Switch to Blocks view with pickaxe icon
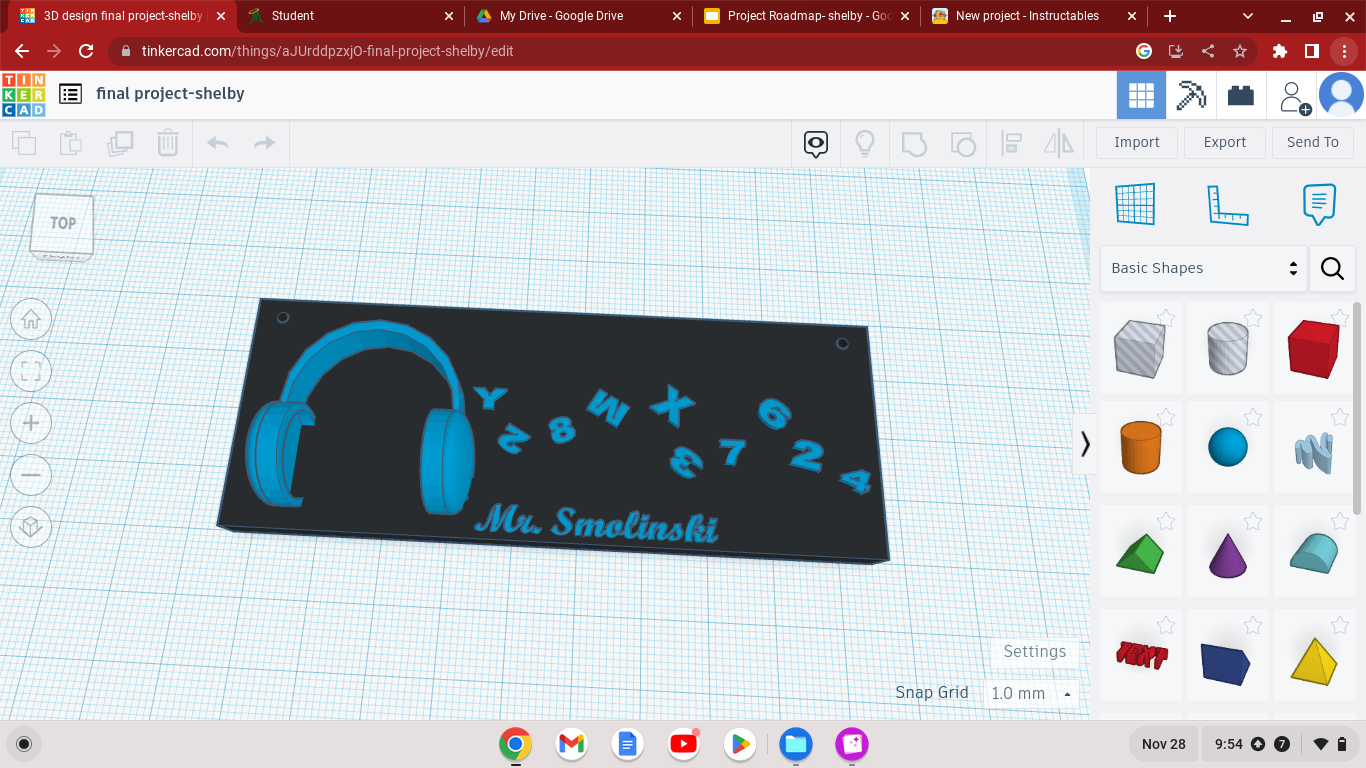 1190,94
